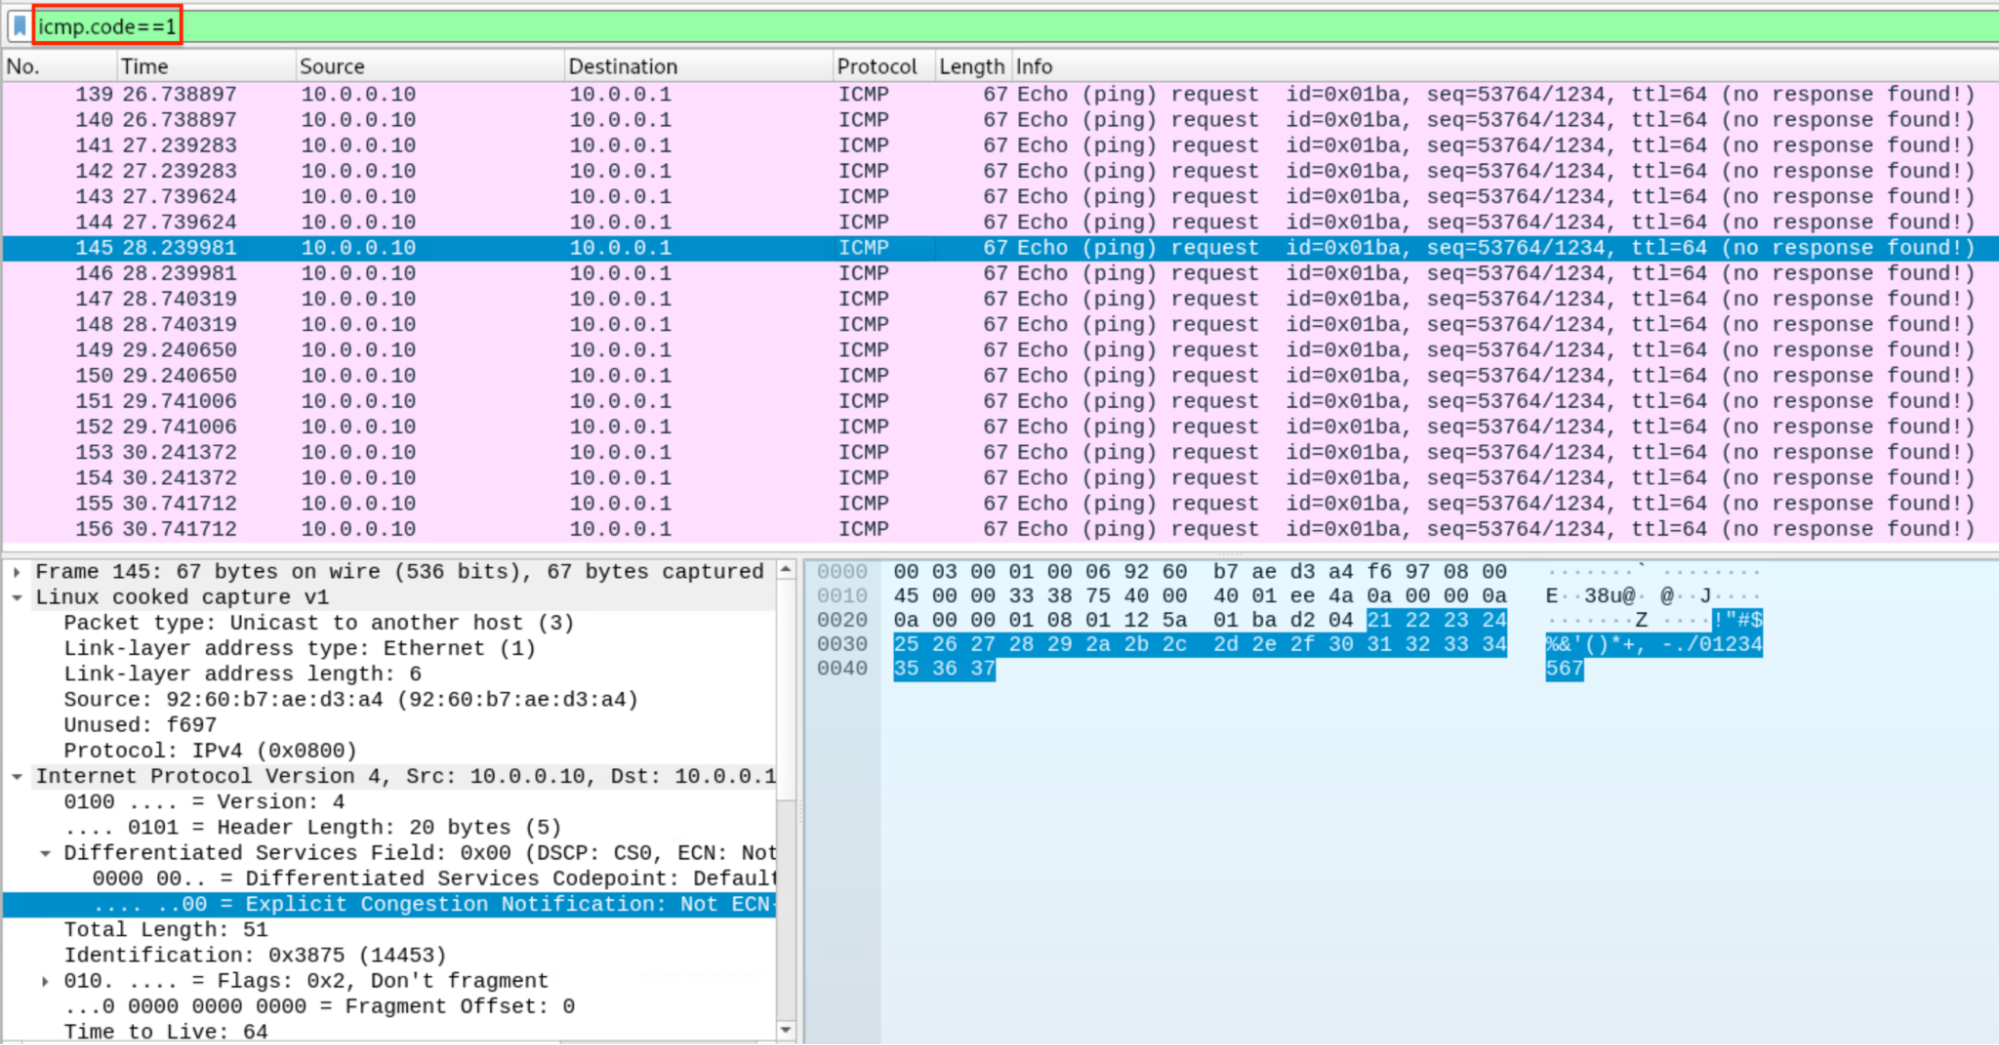This screenshot has height=1045, width=1999.
Task: Sort packets by the Length column
Action: tap(971, 66)
